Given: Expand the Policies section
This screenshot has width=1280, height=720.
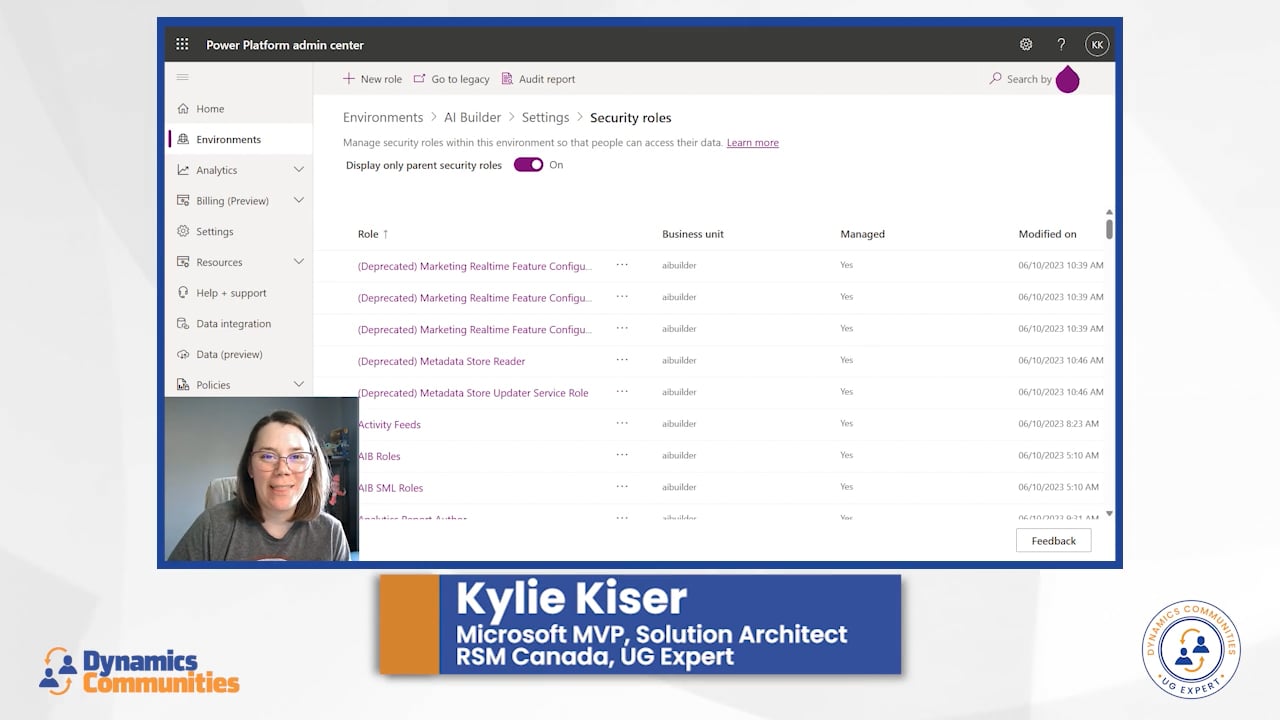Looking at the screenshot, I should (x=297, y=384).
